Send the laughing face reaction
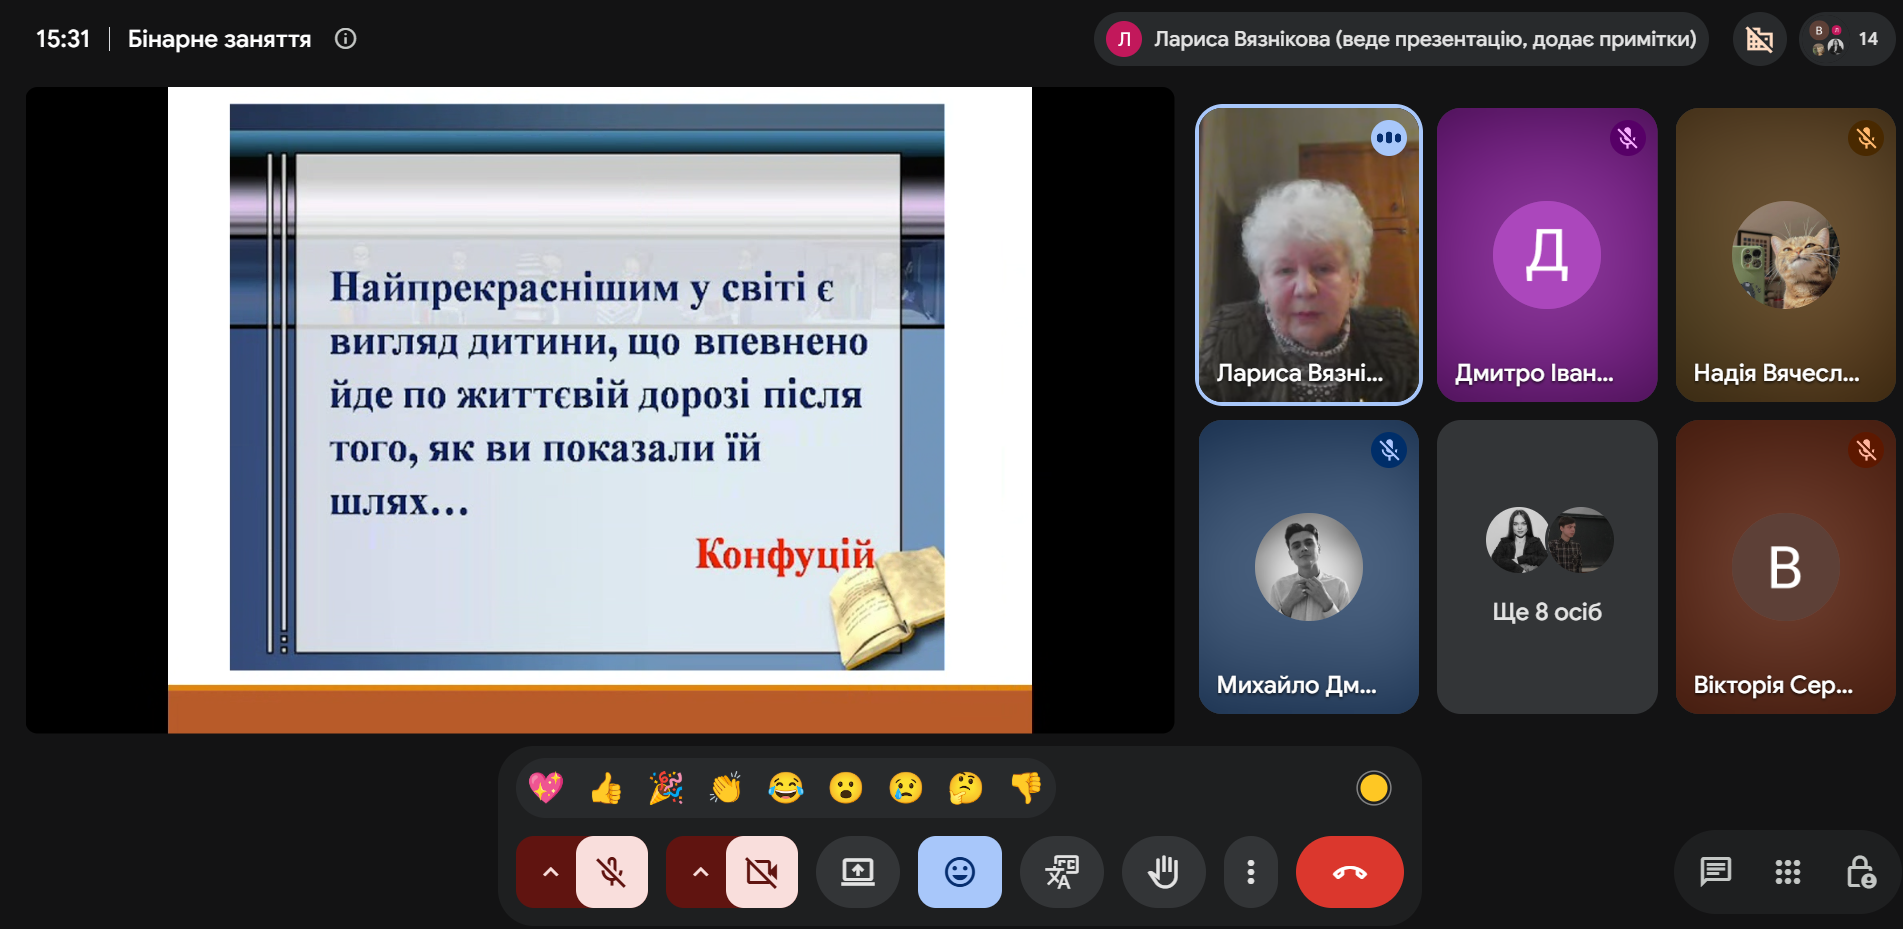Viewport: 1903px width, 929px height. pos(786,788)
